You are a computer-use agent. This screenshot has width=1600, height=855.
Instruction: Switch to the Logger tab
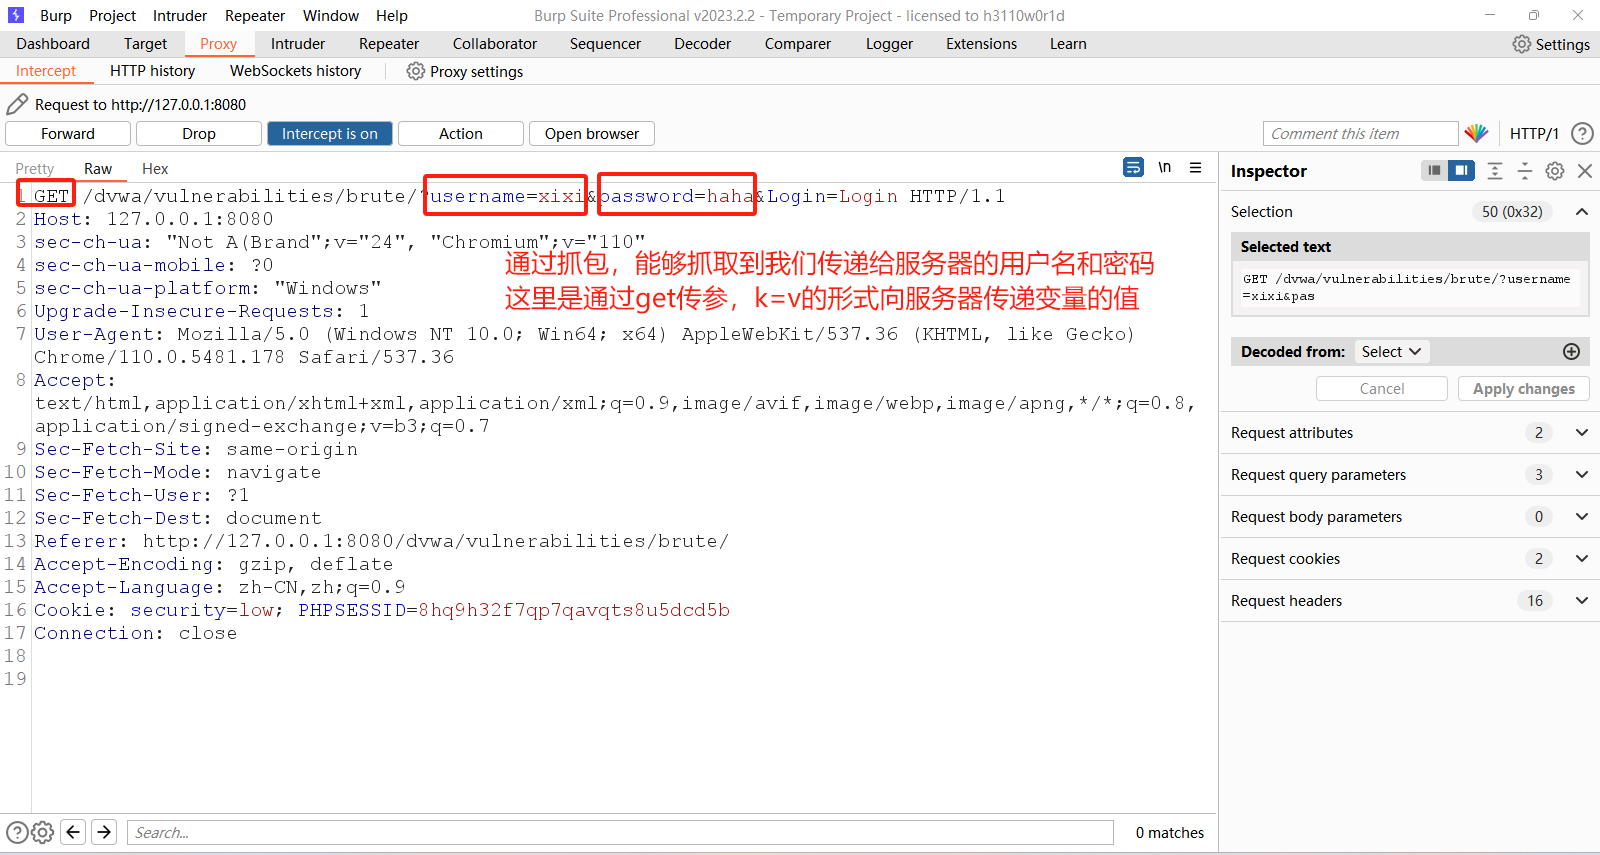890,44
